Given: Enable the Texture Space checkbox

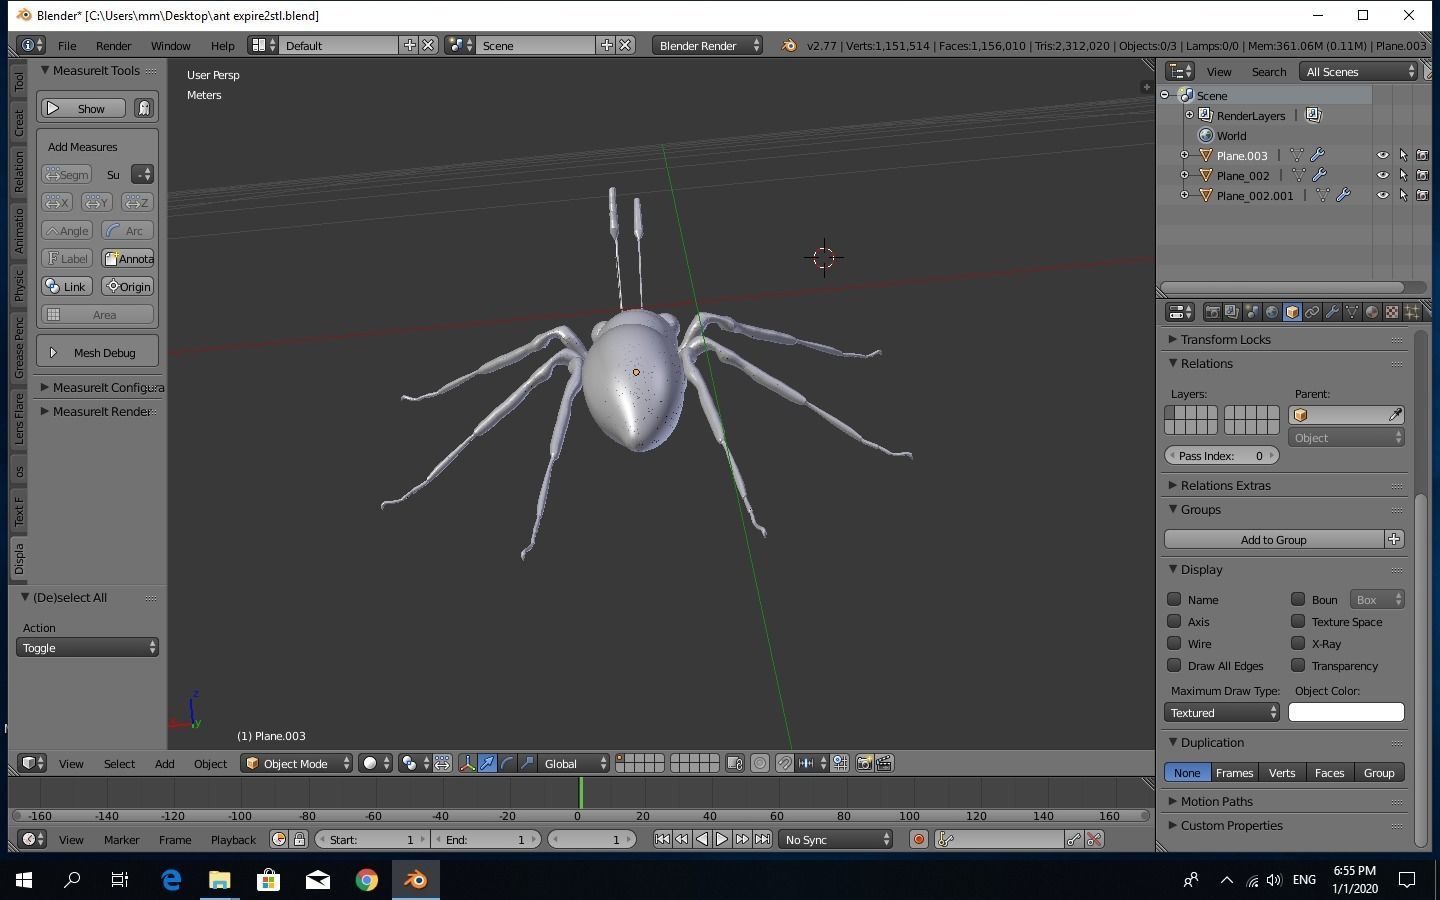Looking at the screenshot, I should point(1298,621).
